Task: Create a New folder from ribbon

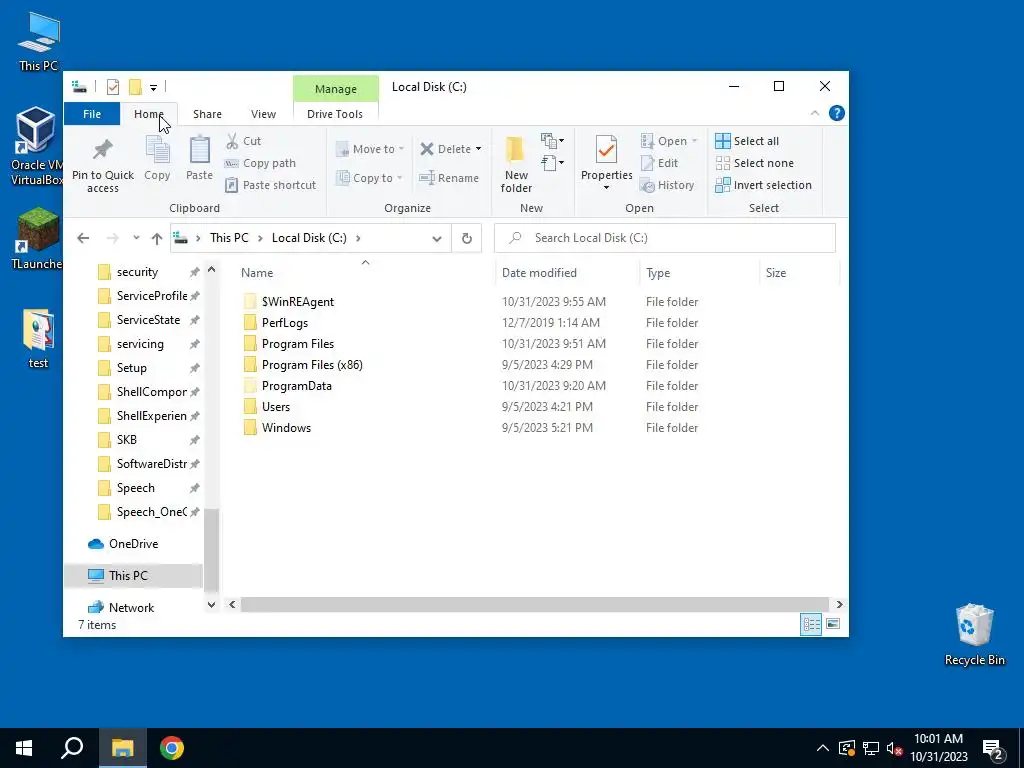Action: pyautogui.click(x=516, y=164)
